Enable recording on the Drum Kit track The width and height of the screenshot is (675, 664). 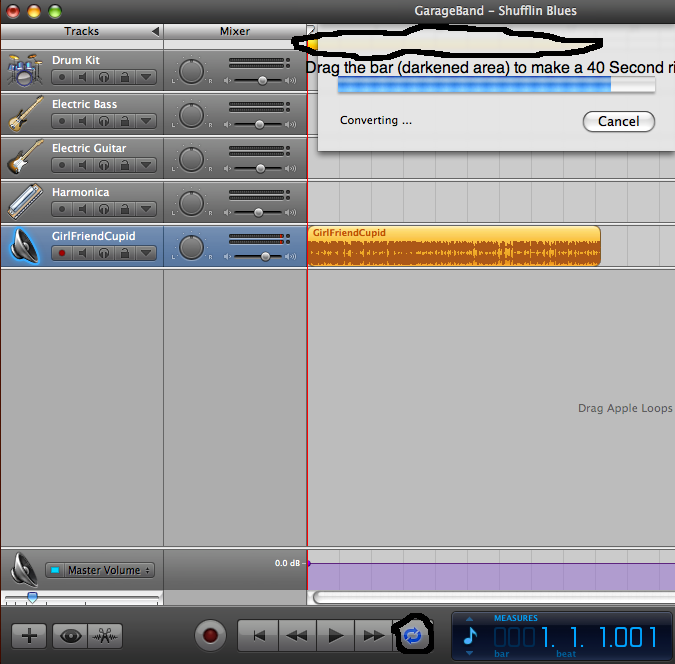point(62,78)
